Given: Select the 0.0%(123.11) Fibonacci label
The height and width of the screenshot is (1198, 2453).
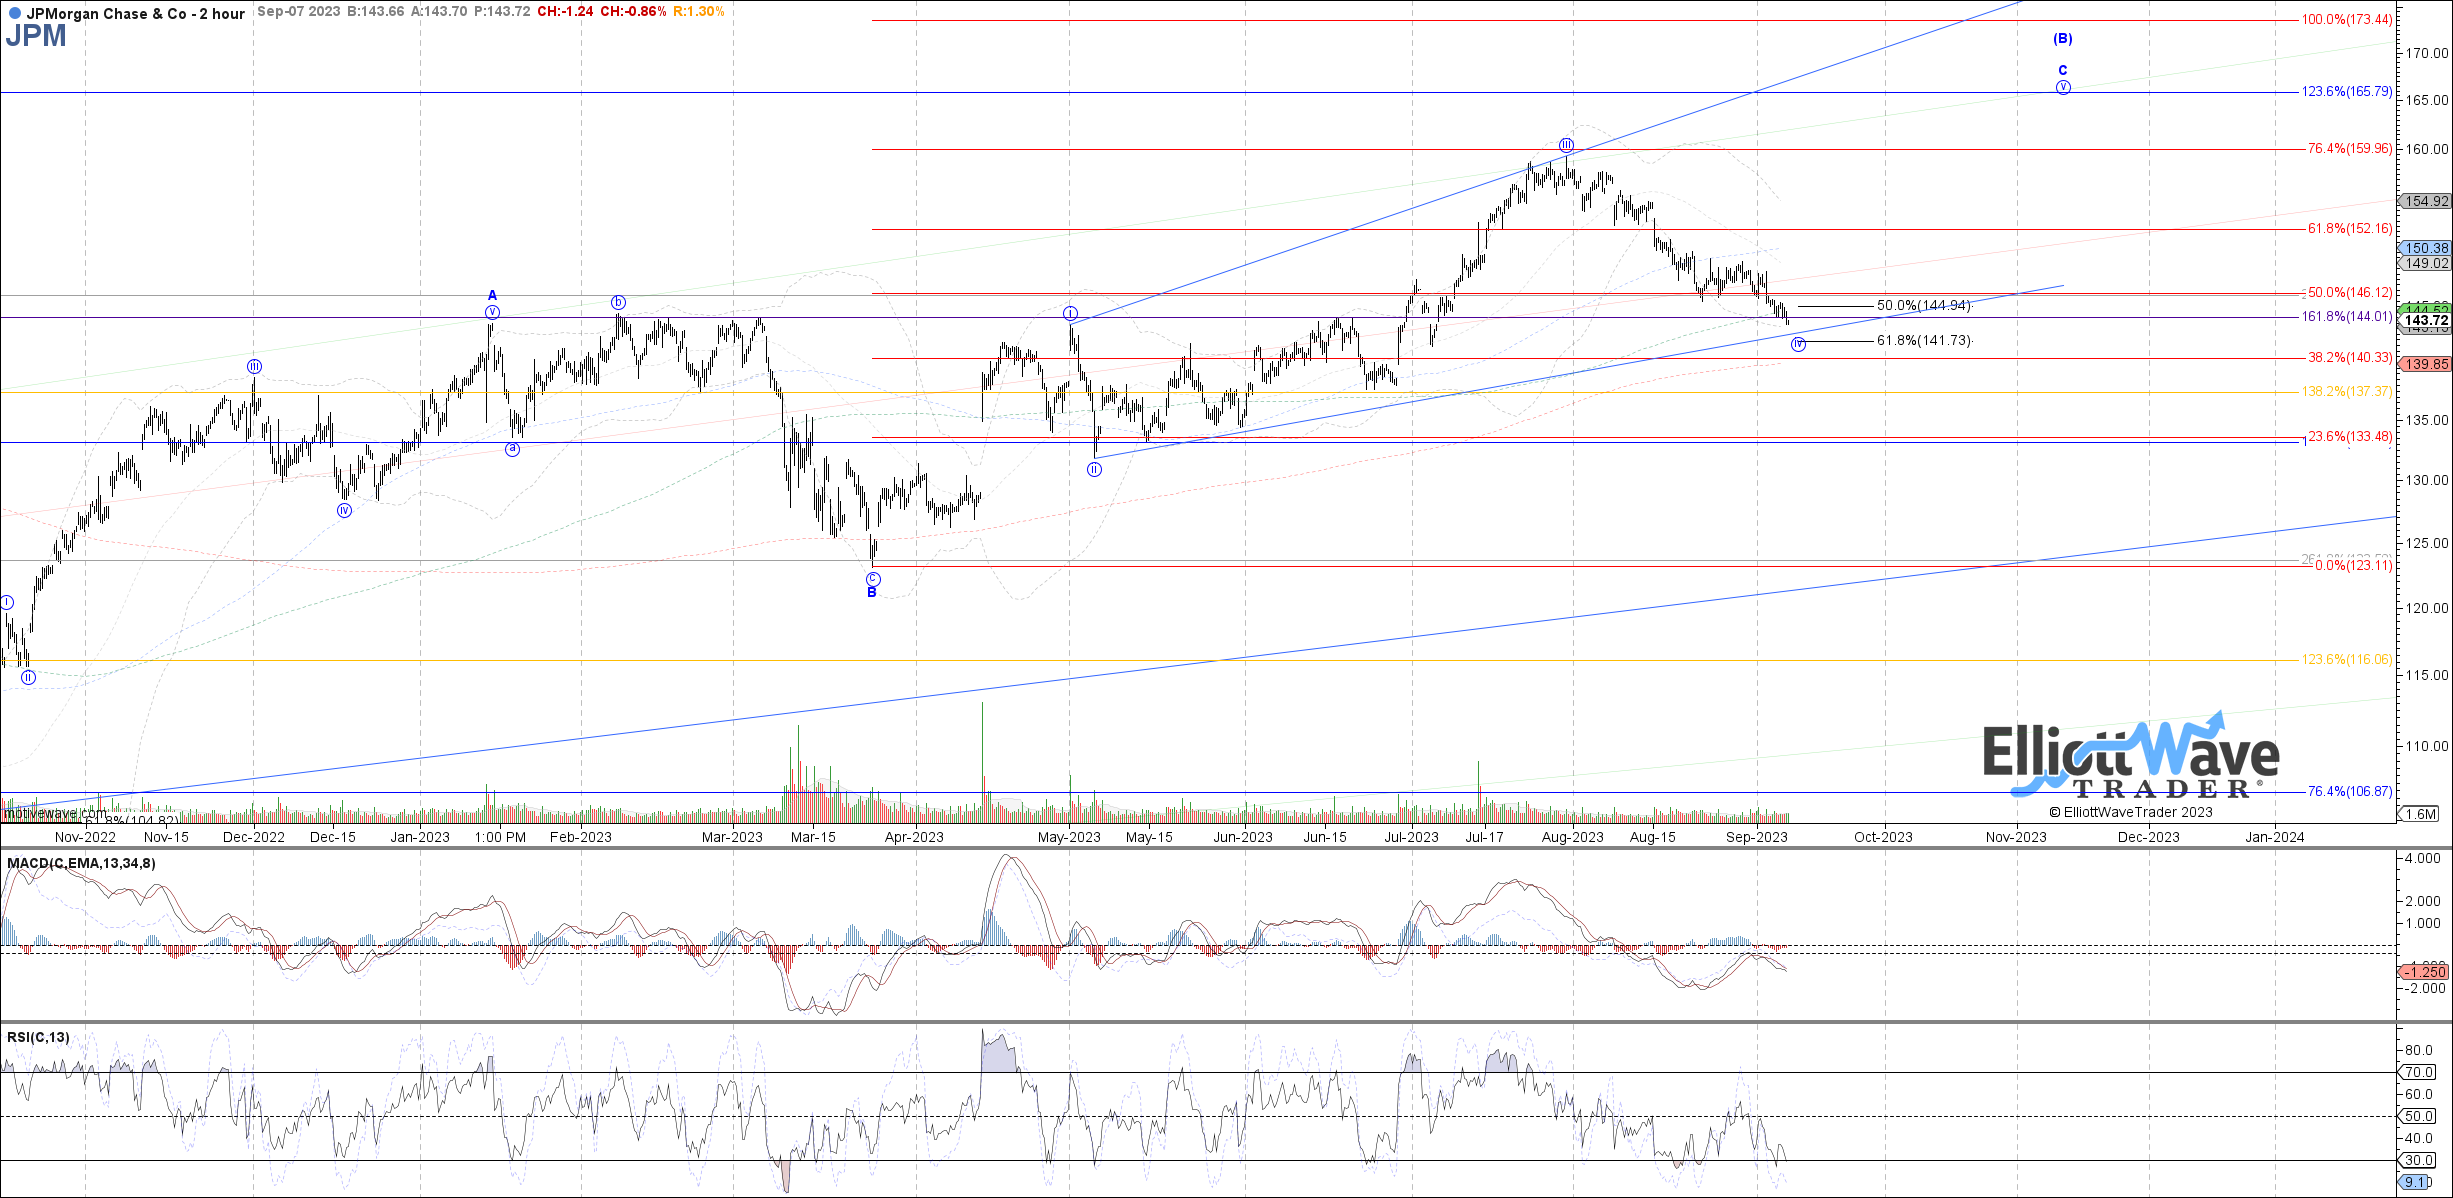Looking at the screenshot, I should 2354,566.
